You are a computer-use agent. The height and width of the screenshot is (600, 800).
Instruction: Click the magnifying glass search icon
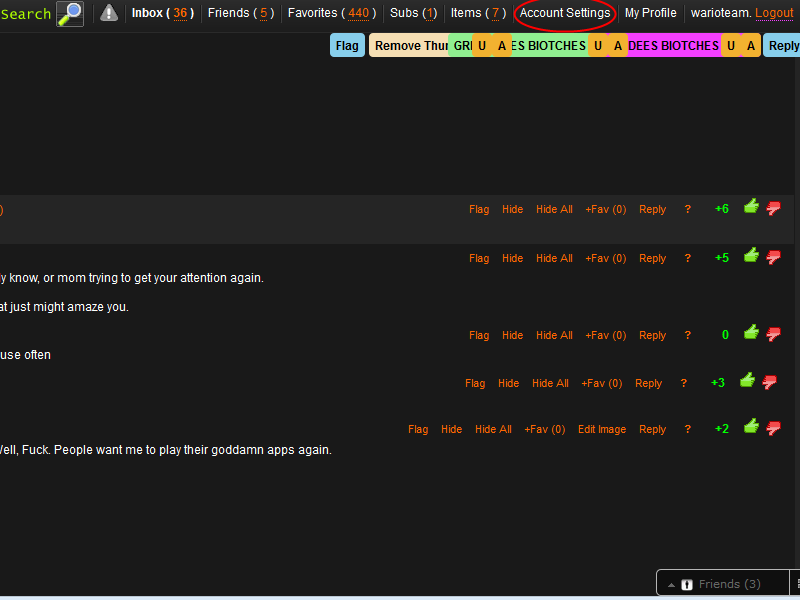coord(70,14)
